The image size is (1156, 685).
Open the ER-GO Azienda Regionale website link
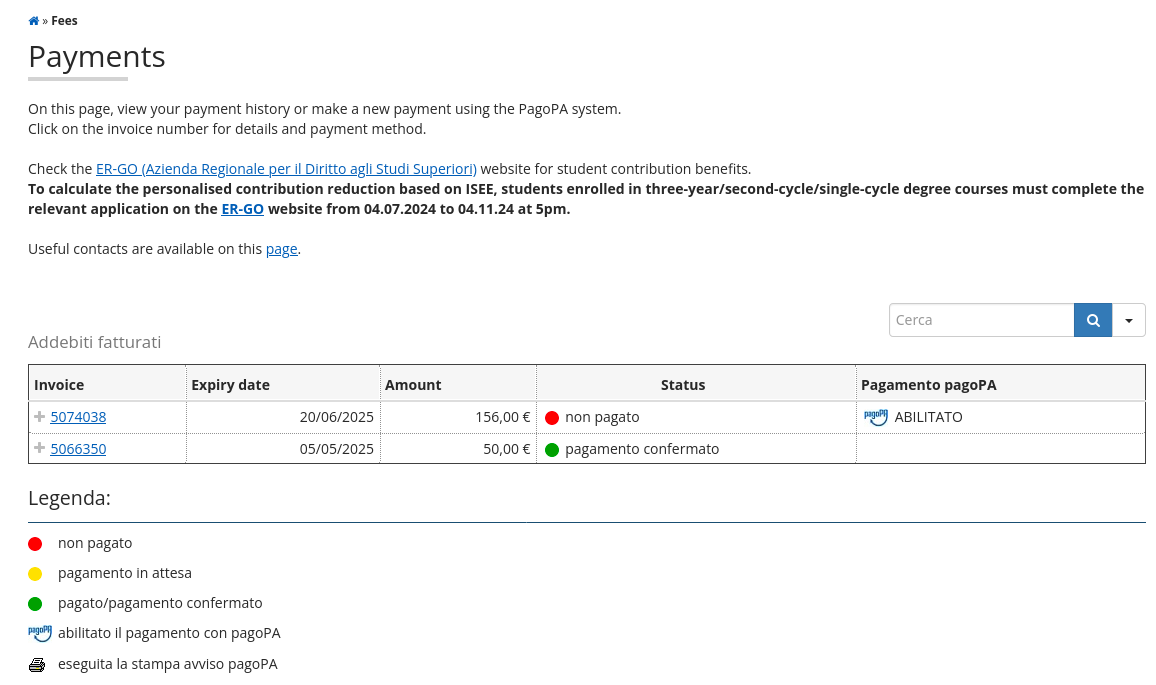[286, 169]
